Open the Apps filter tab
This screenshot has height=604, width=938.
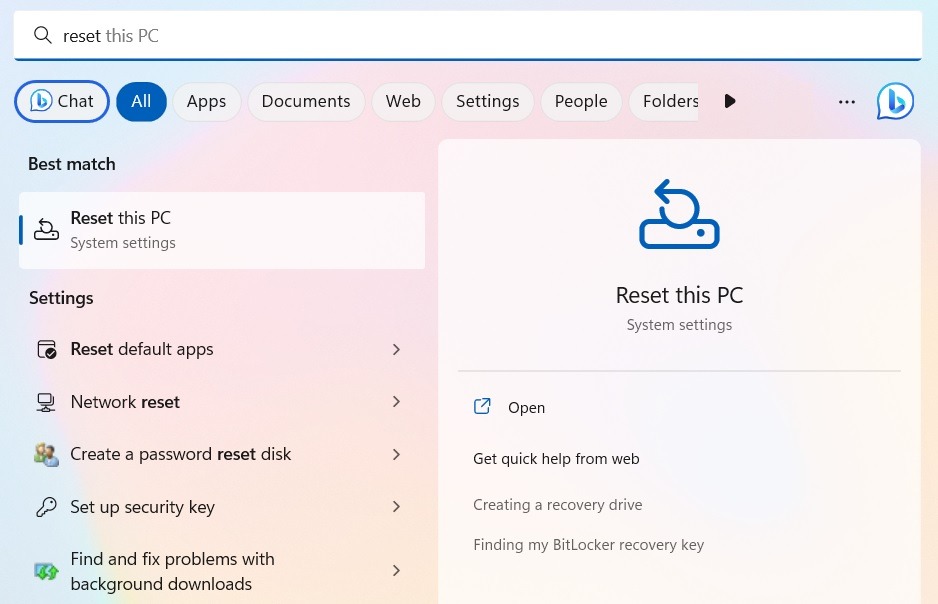[x=206, y=101]
